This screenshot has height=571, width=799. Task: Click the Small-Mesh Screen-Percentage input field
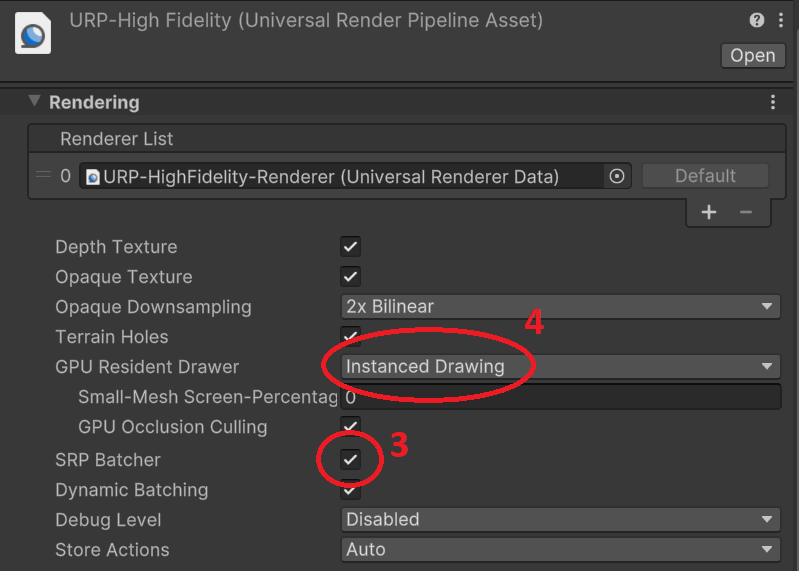pyautogui.click(x=561, y=397)
